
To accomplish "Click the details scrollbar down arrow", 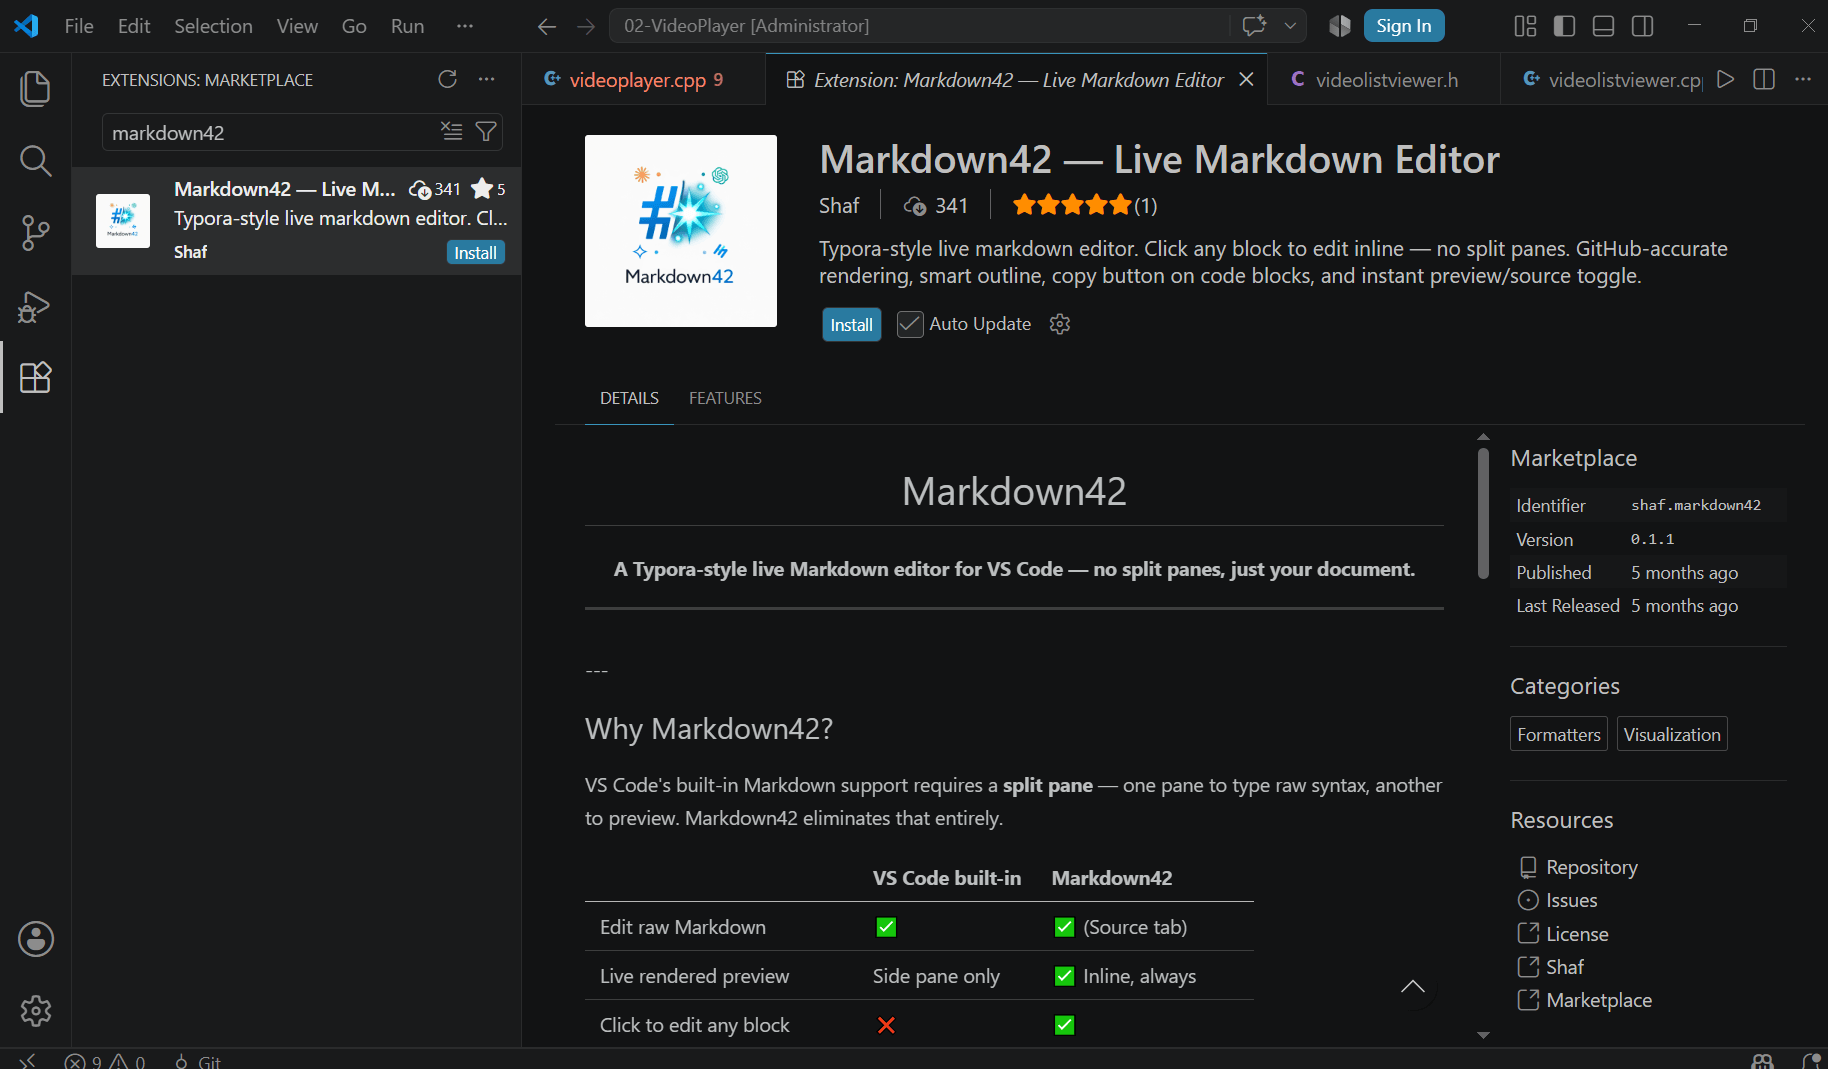I will tap(1483, 1035).
